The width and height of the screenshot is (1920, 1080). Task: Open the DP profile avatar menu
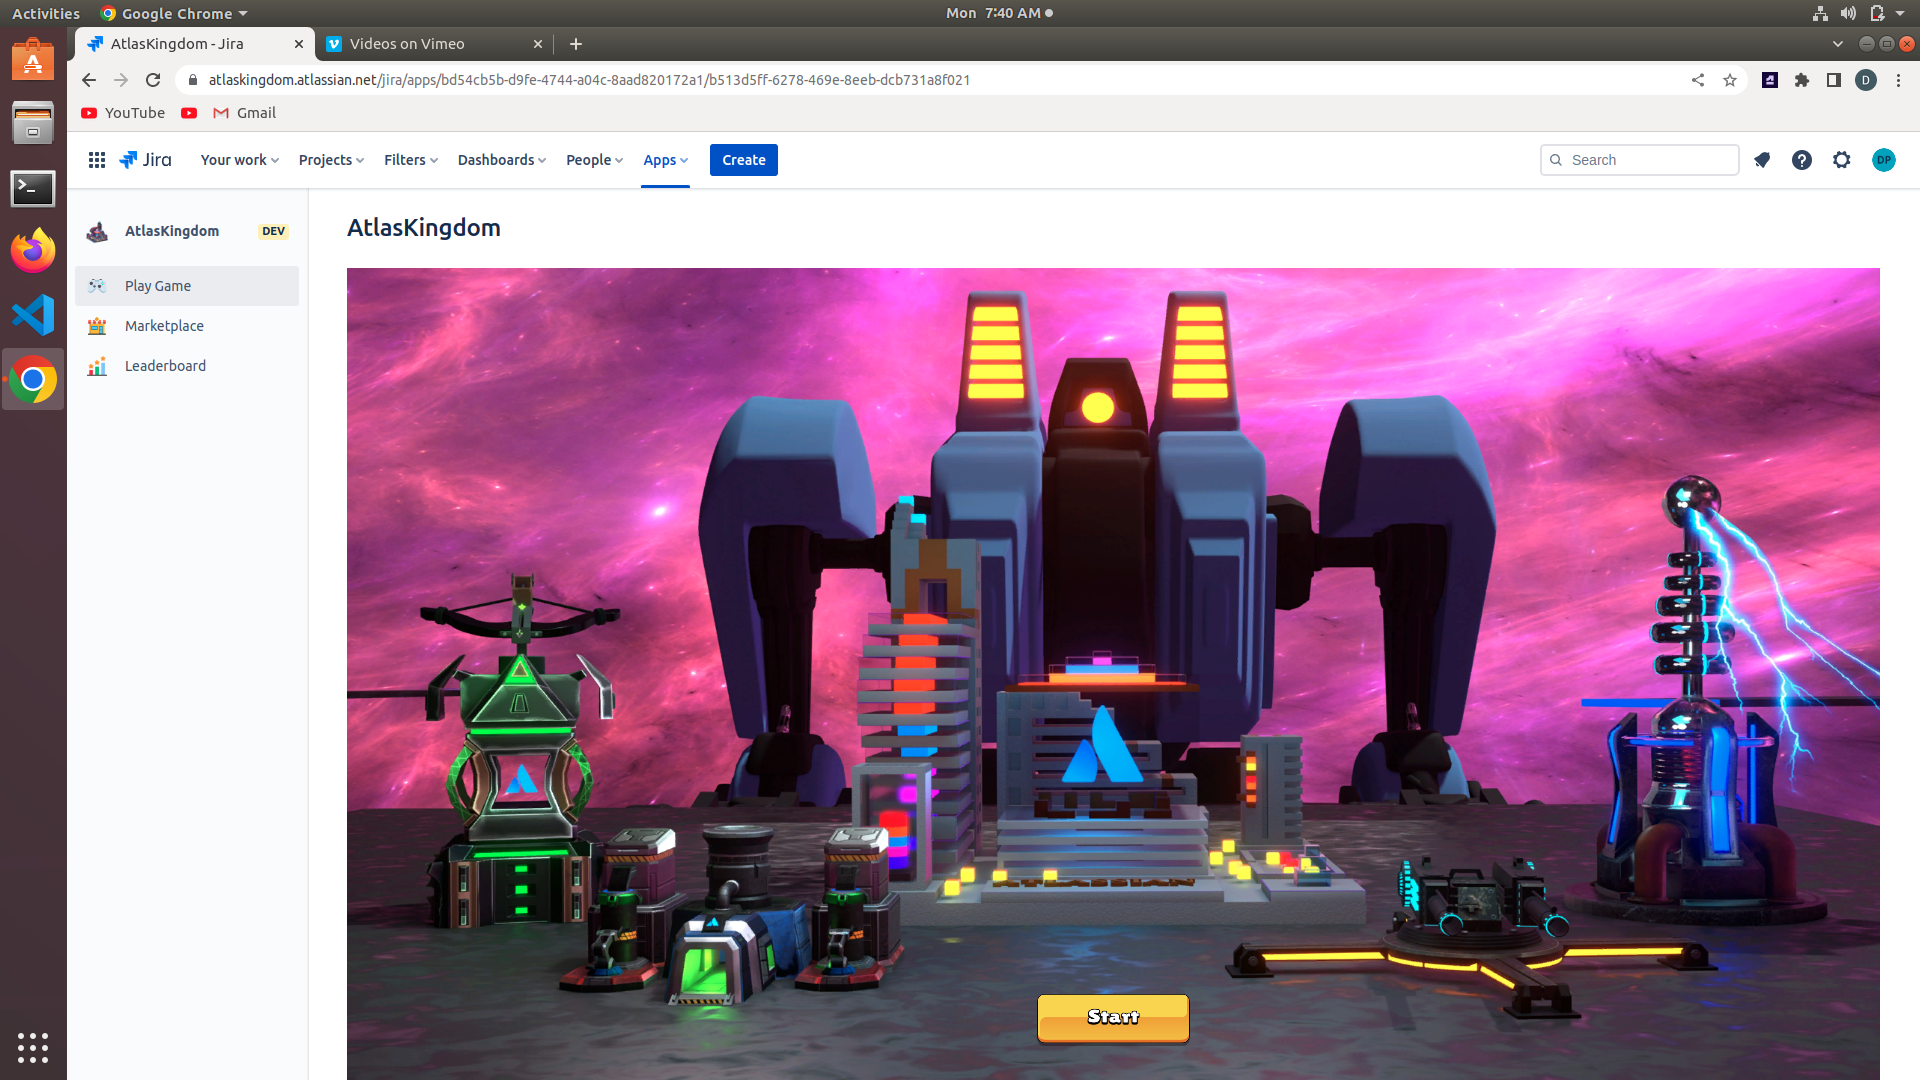[1883, 160]
